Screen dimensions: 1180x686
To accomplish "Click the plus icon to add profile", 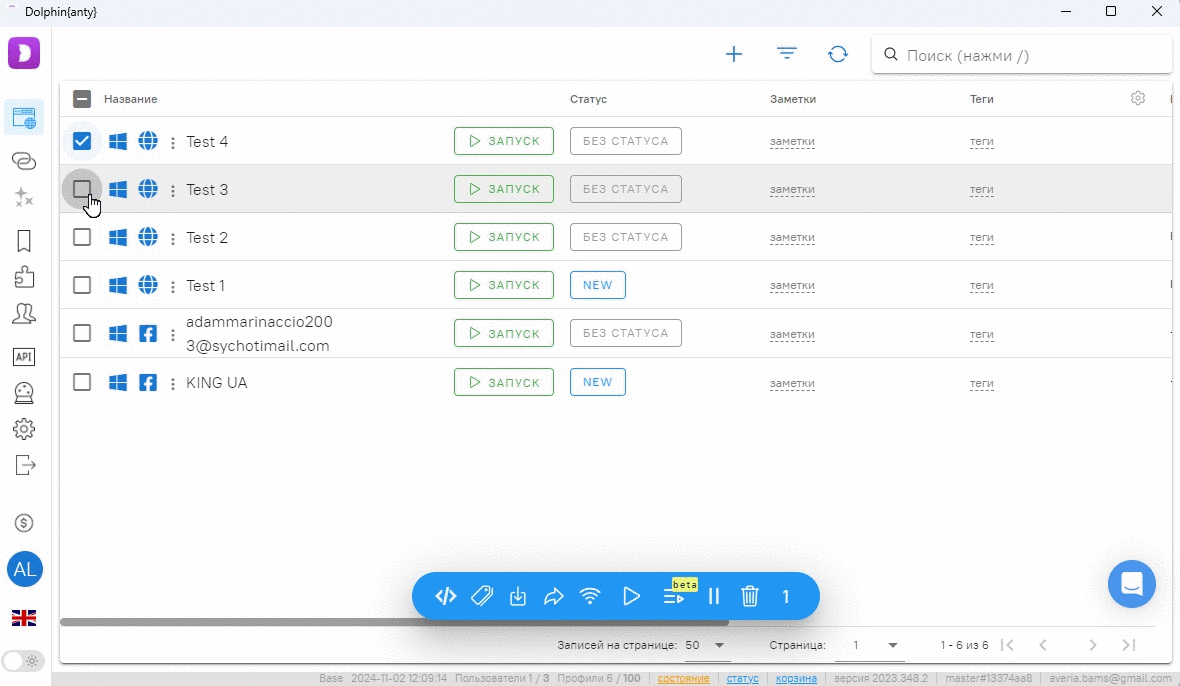I will [x=734, y=55].
